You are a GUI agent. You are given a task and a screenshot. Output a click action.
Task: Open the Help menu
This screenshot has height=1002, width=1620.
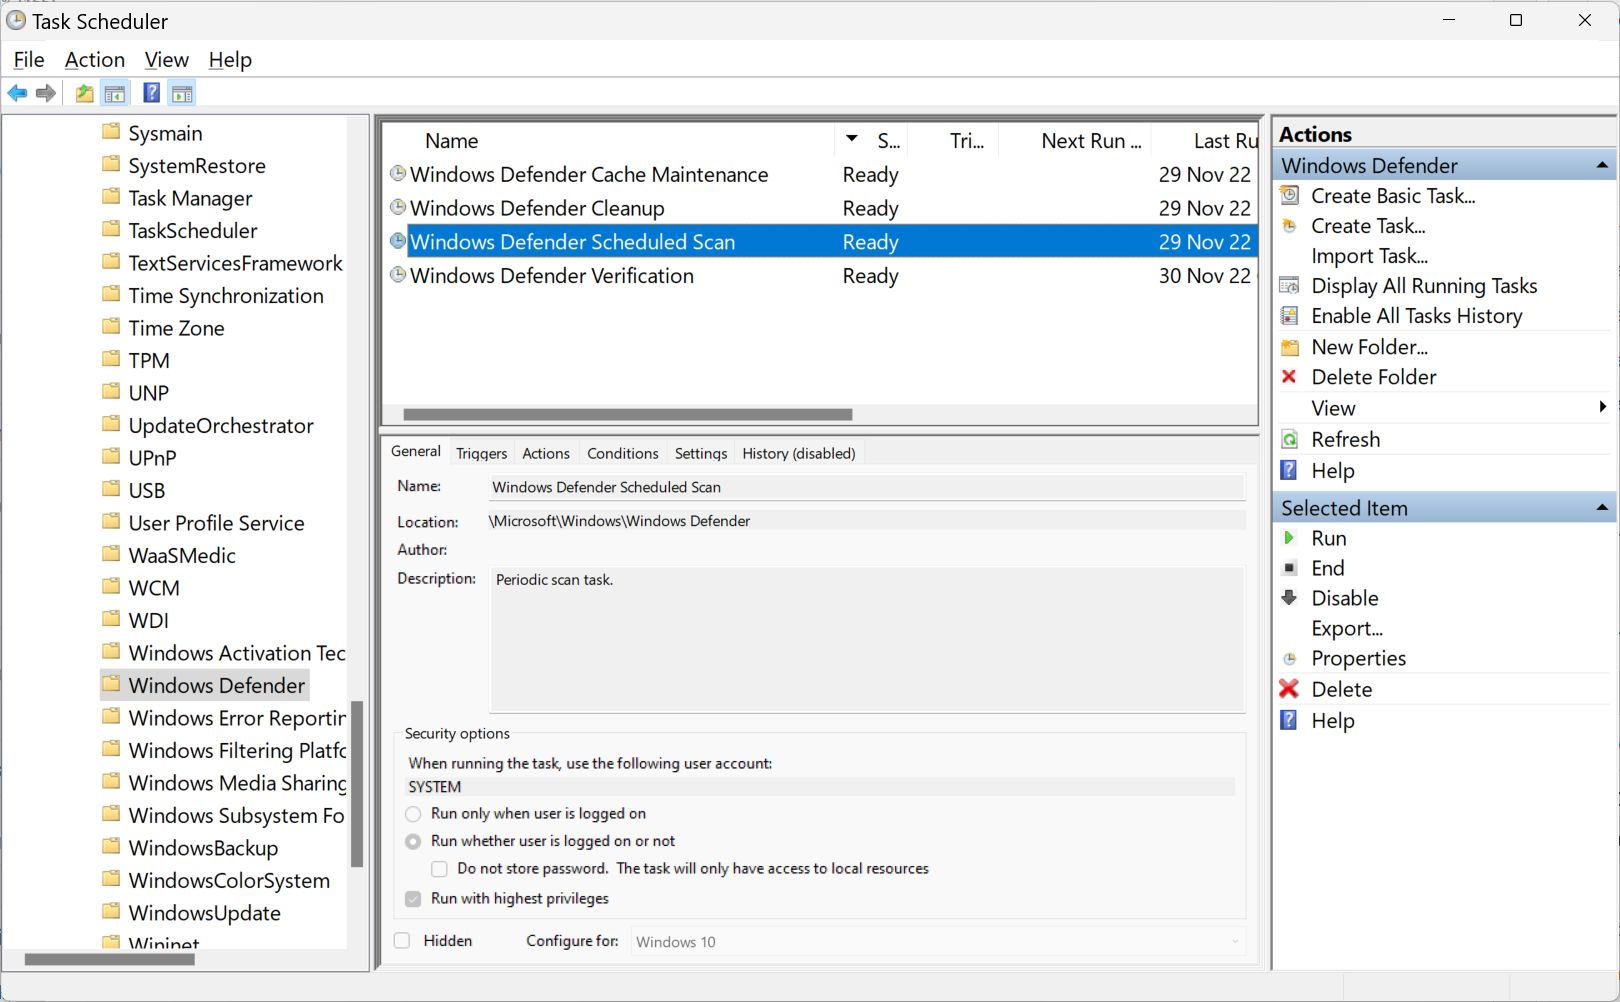pyautogui.click(x=230, y=60)
